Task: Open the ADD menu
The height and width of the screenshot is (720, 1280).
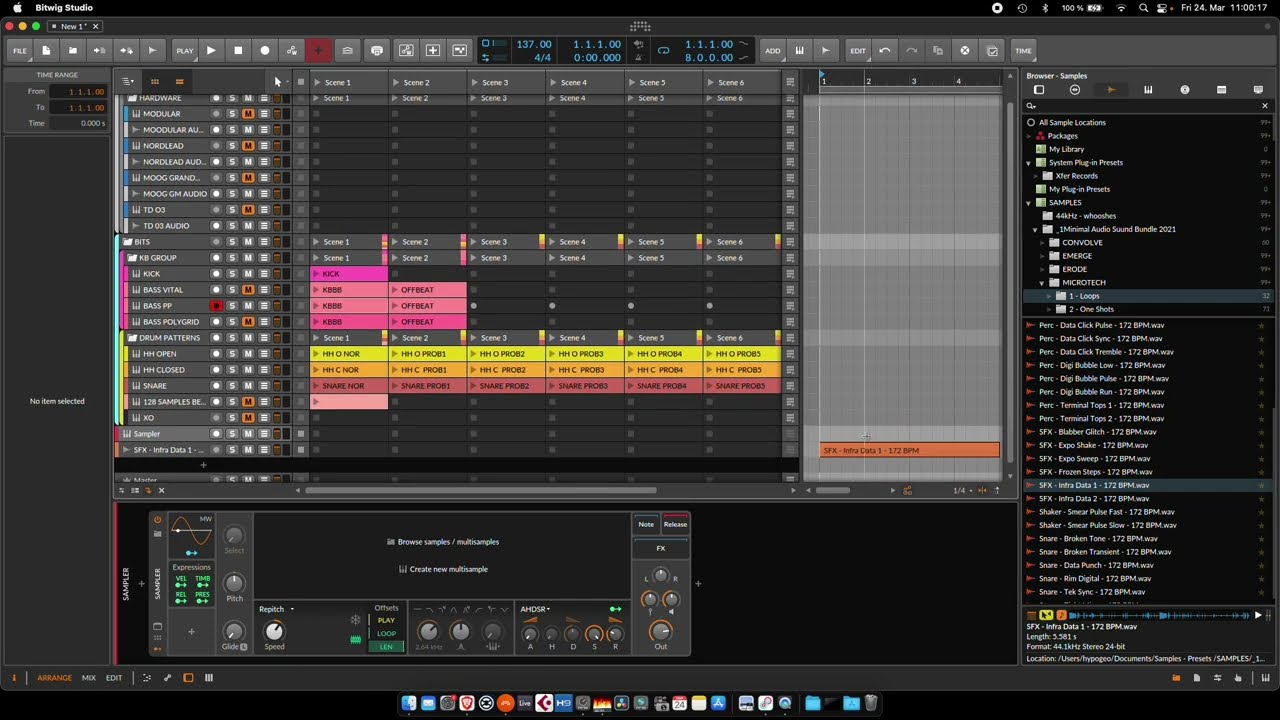Action: [773, 50]
